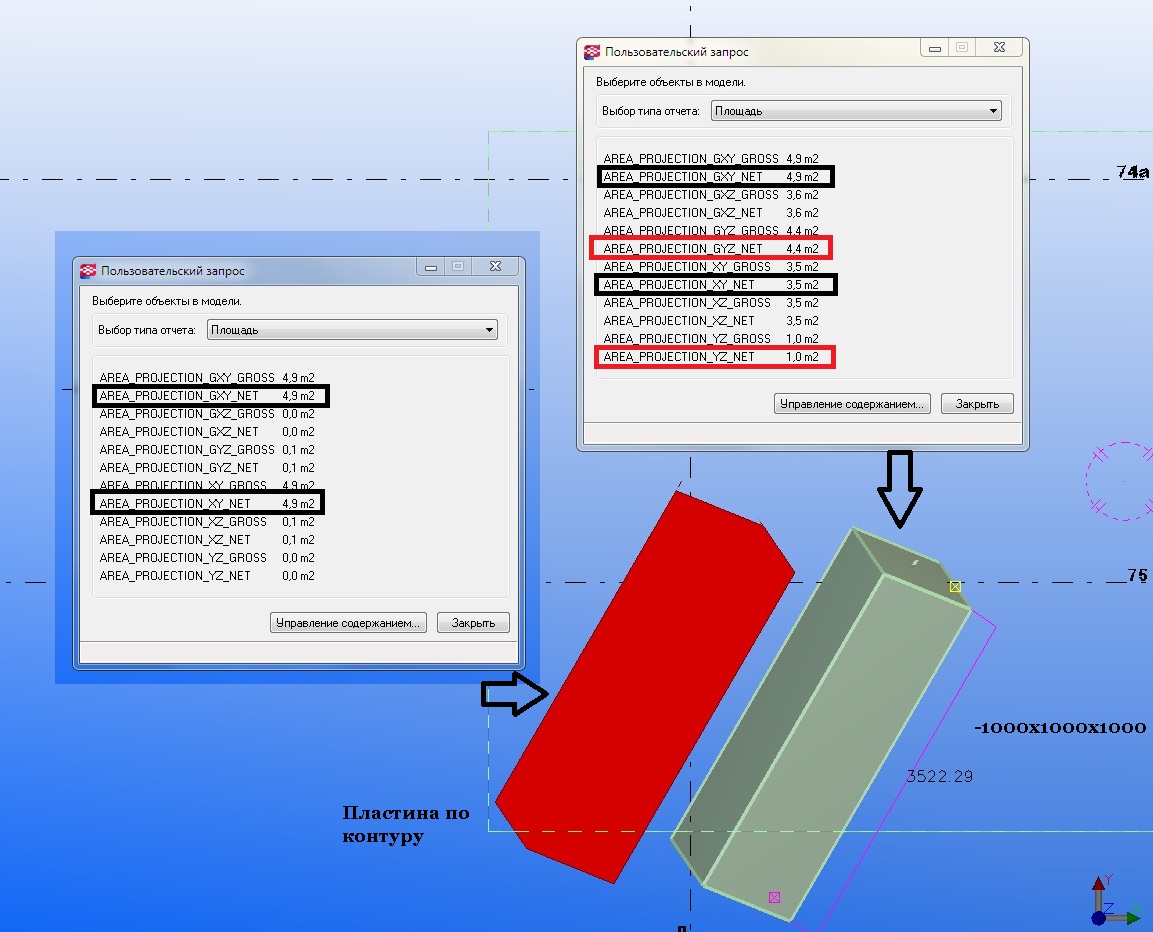Select the AREA_PROJECTION_YZ_NET 1,0 m2 row

pyautogui.click(x=712, y=357)
